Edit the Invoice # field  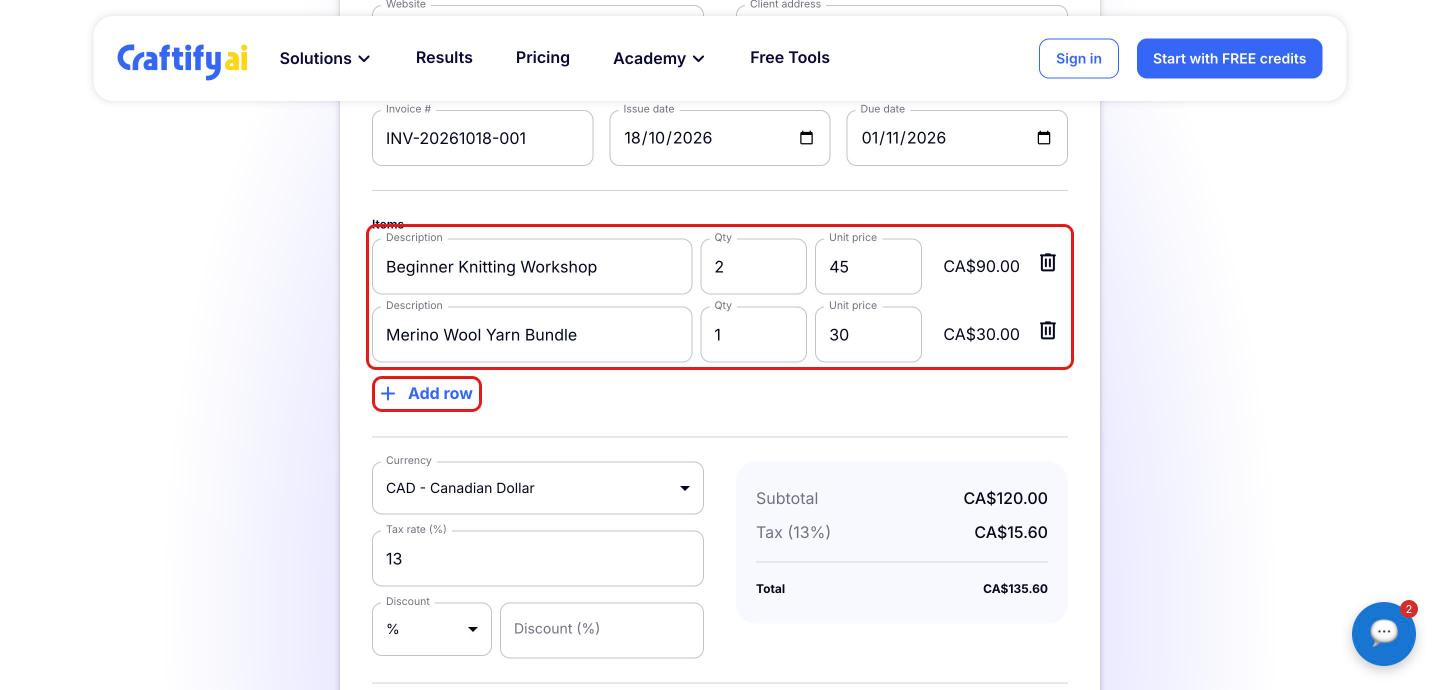pos(482,138)
